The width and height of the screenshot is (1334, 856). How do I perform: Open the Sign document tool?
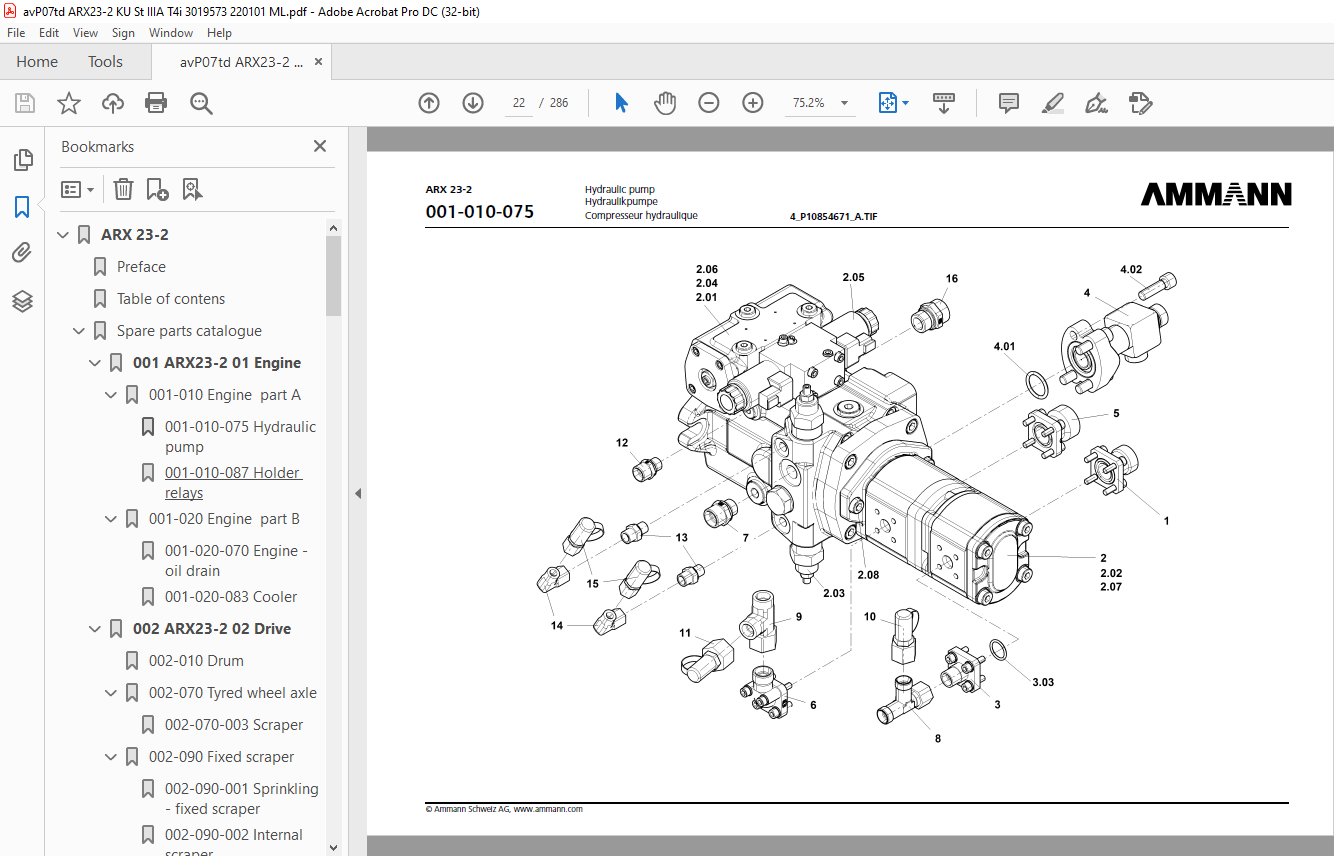(x=1096, y=103)
